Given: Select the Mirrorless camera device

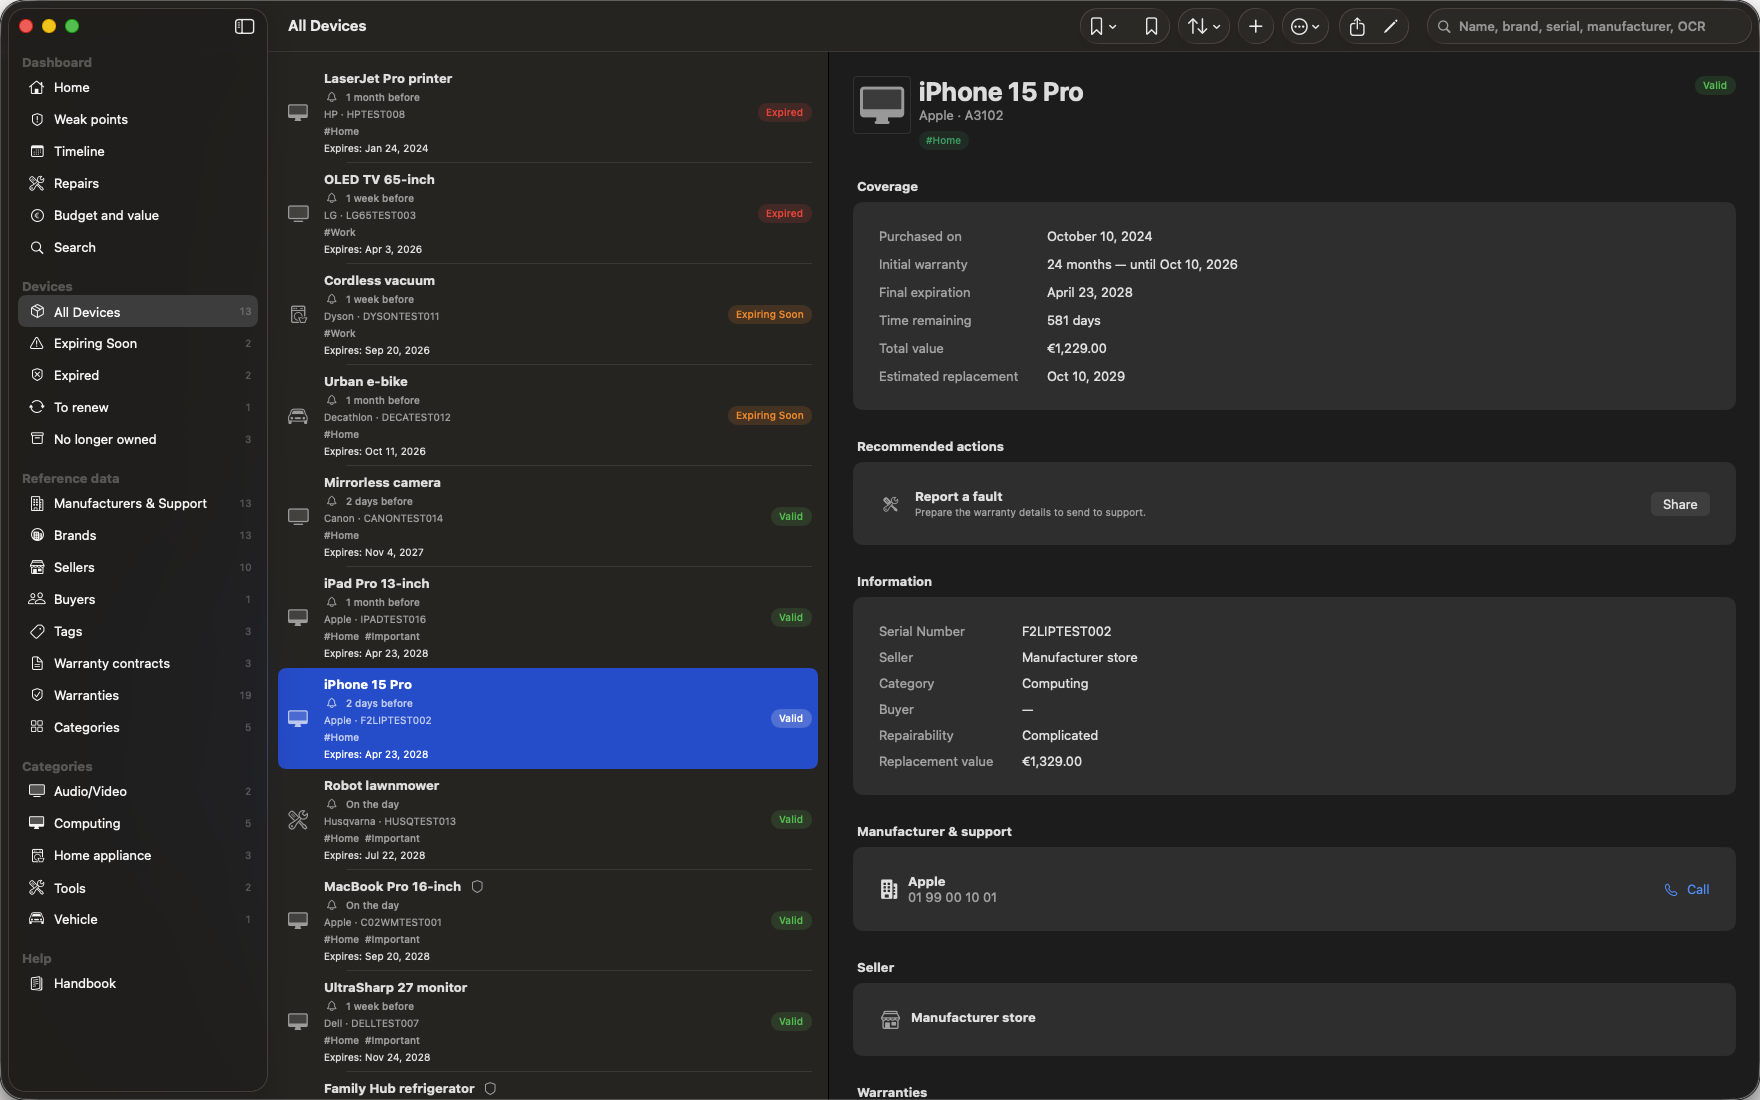Looking at the screenshot, I should 548,517.
